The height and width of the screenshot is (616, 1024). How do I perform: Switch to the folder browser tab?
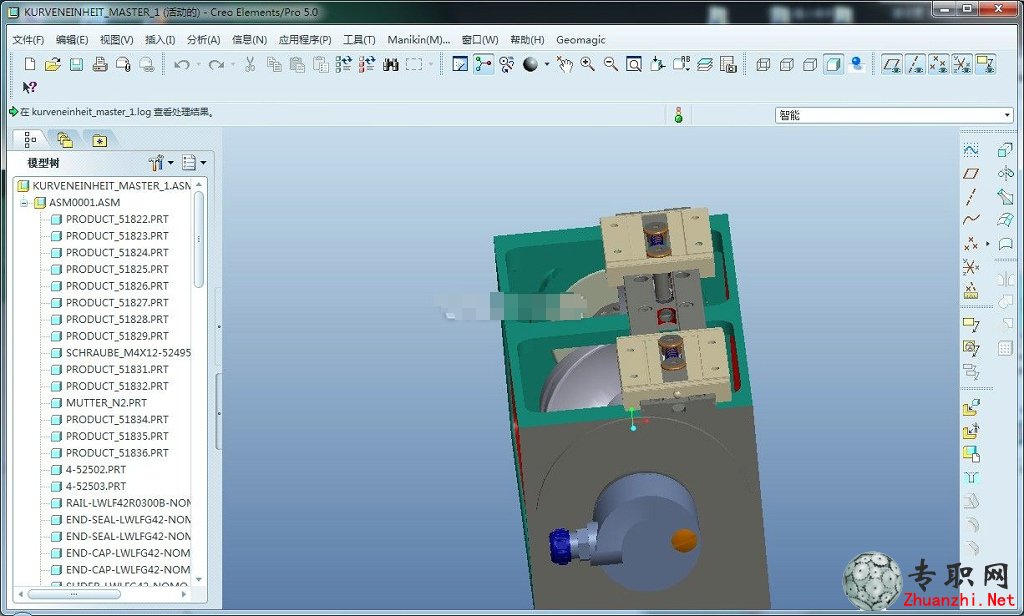point(65,140)
